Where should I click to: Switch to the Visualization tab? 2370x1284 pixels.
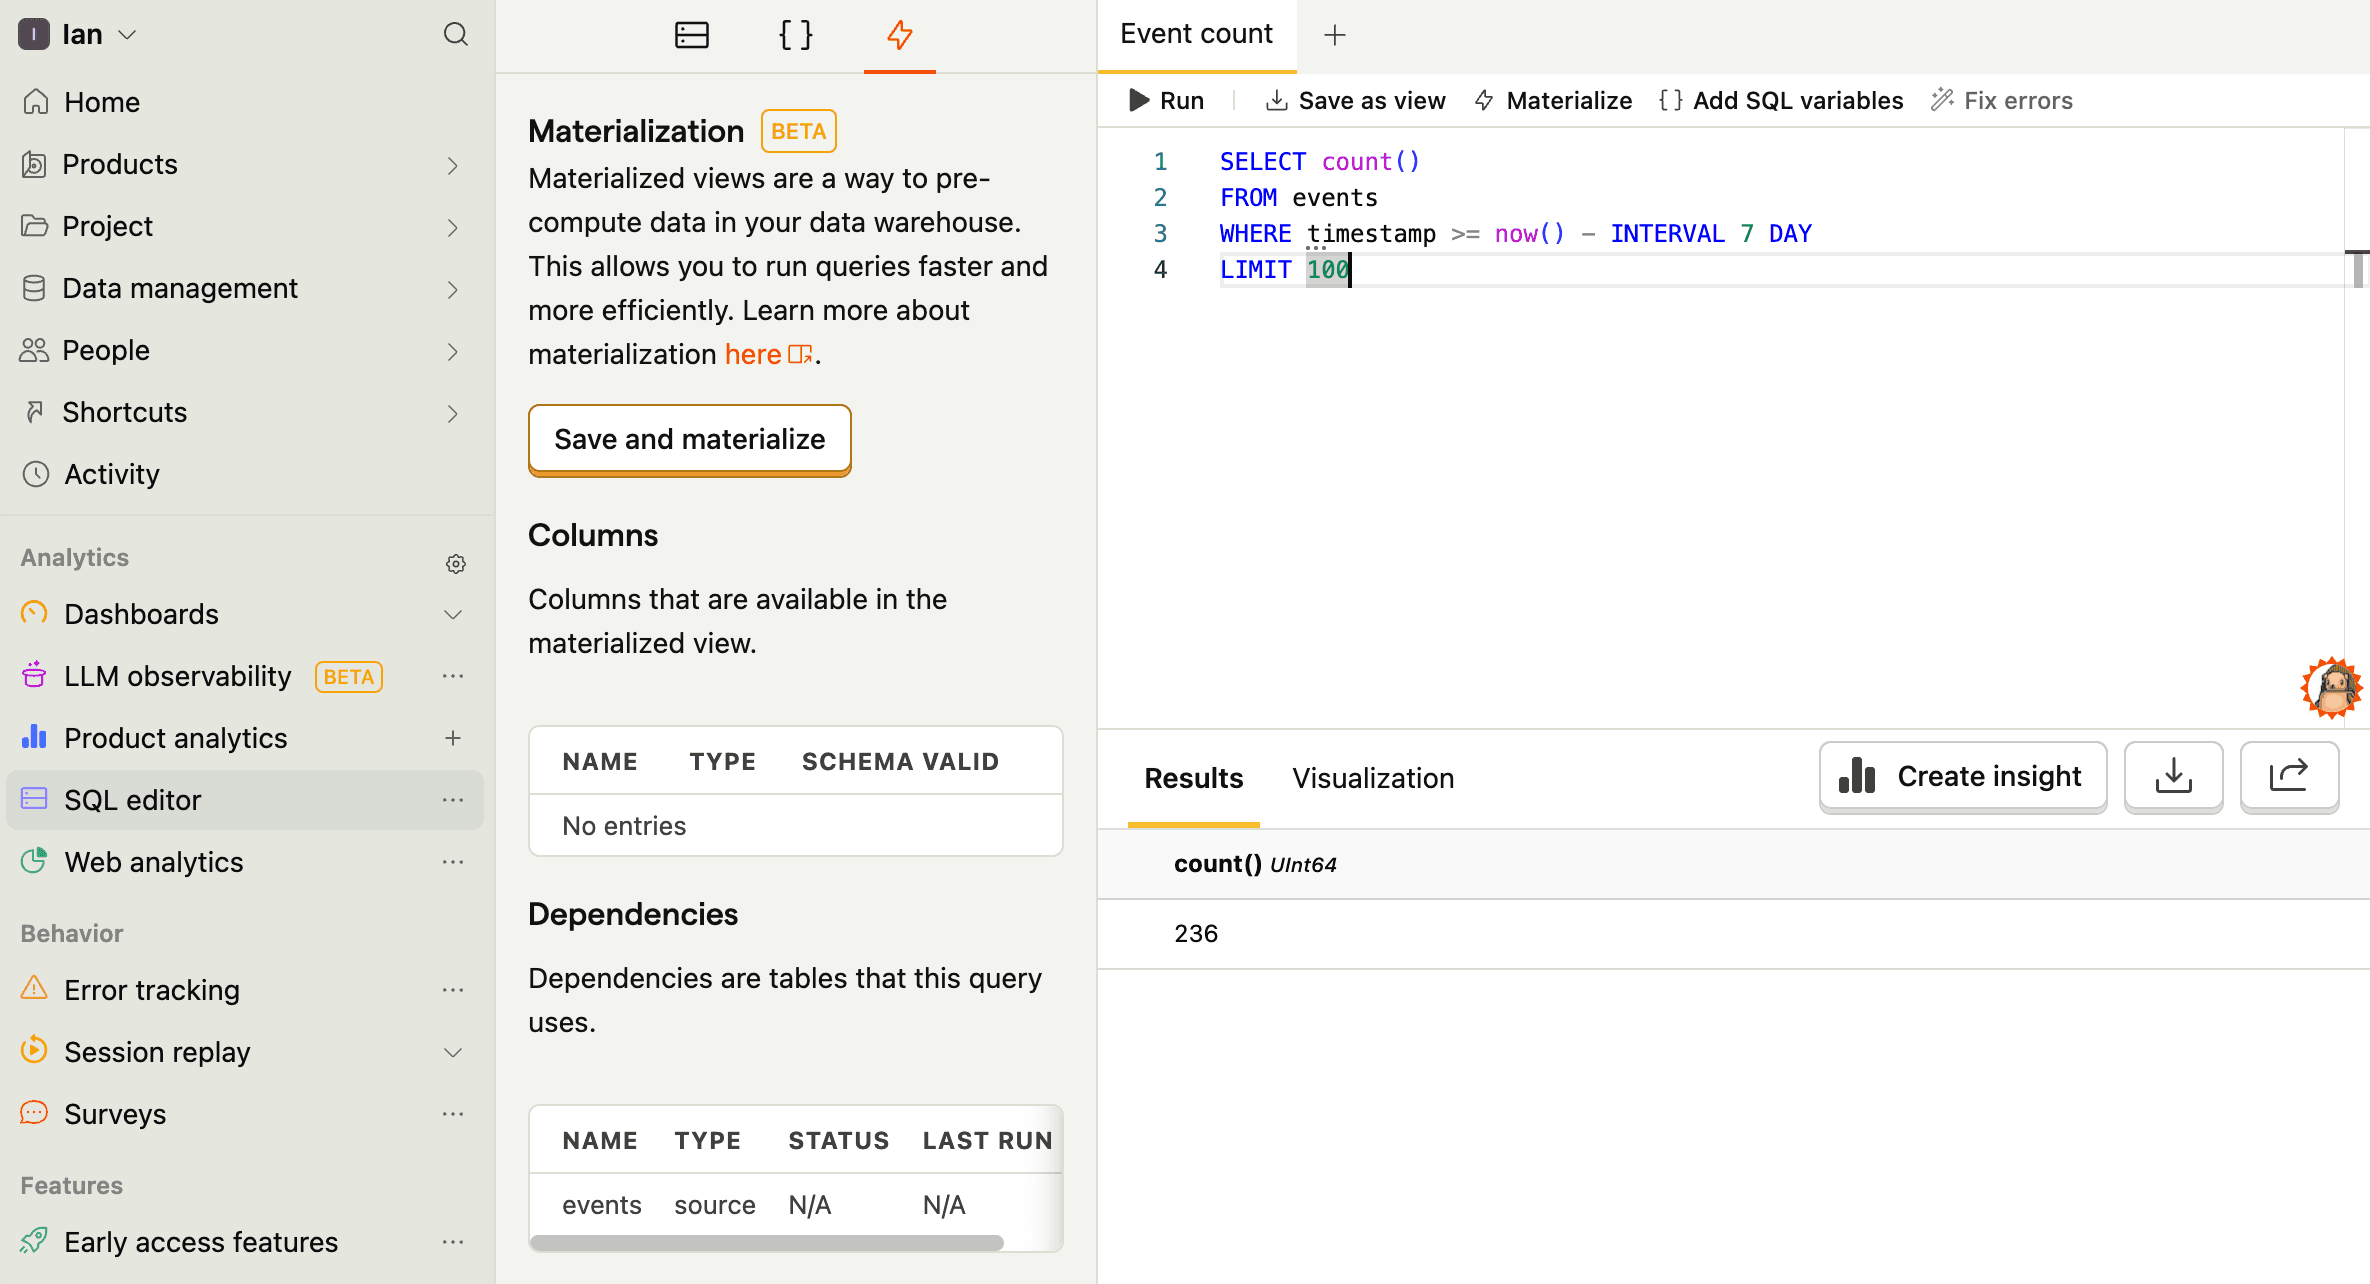click(1373, 778)
